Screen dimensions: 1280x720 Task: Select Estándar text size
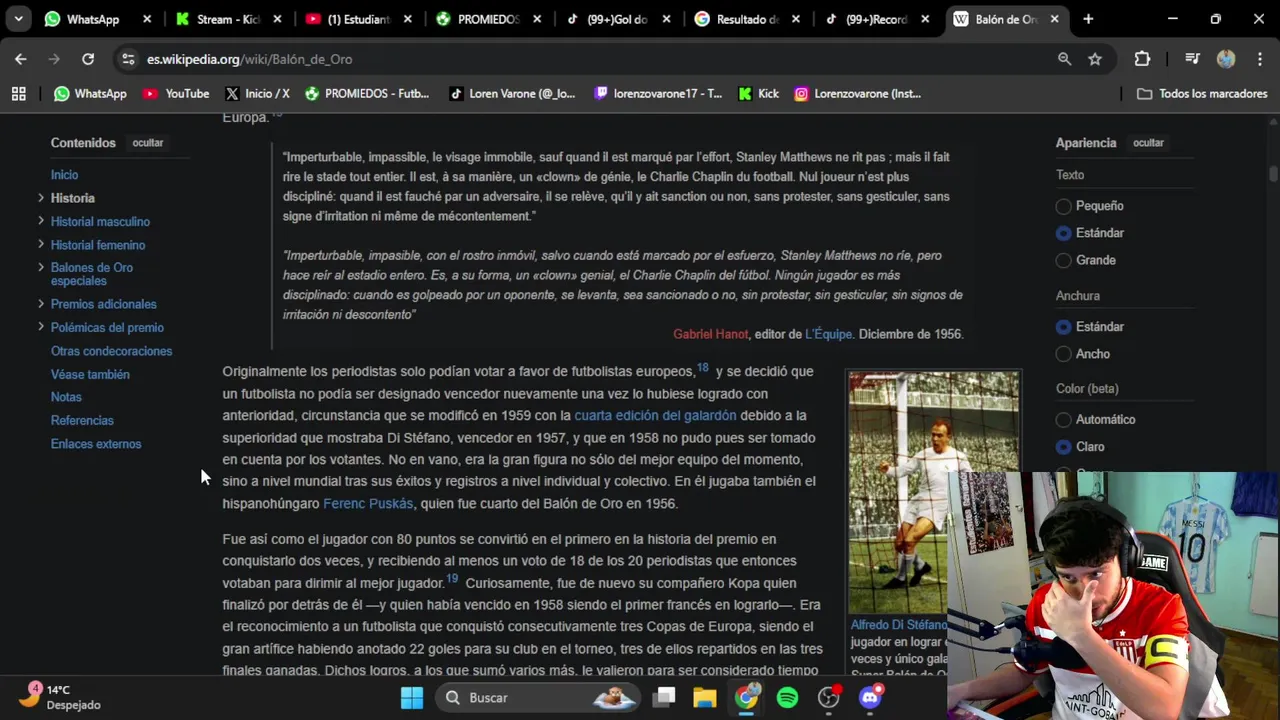(x=1063, y=233)
